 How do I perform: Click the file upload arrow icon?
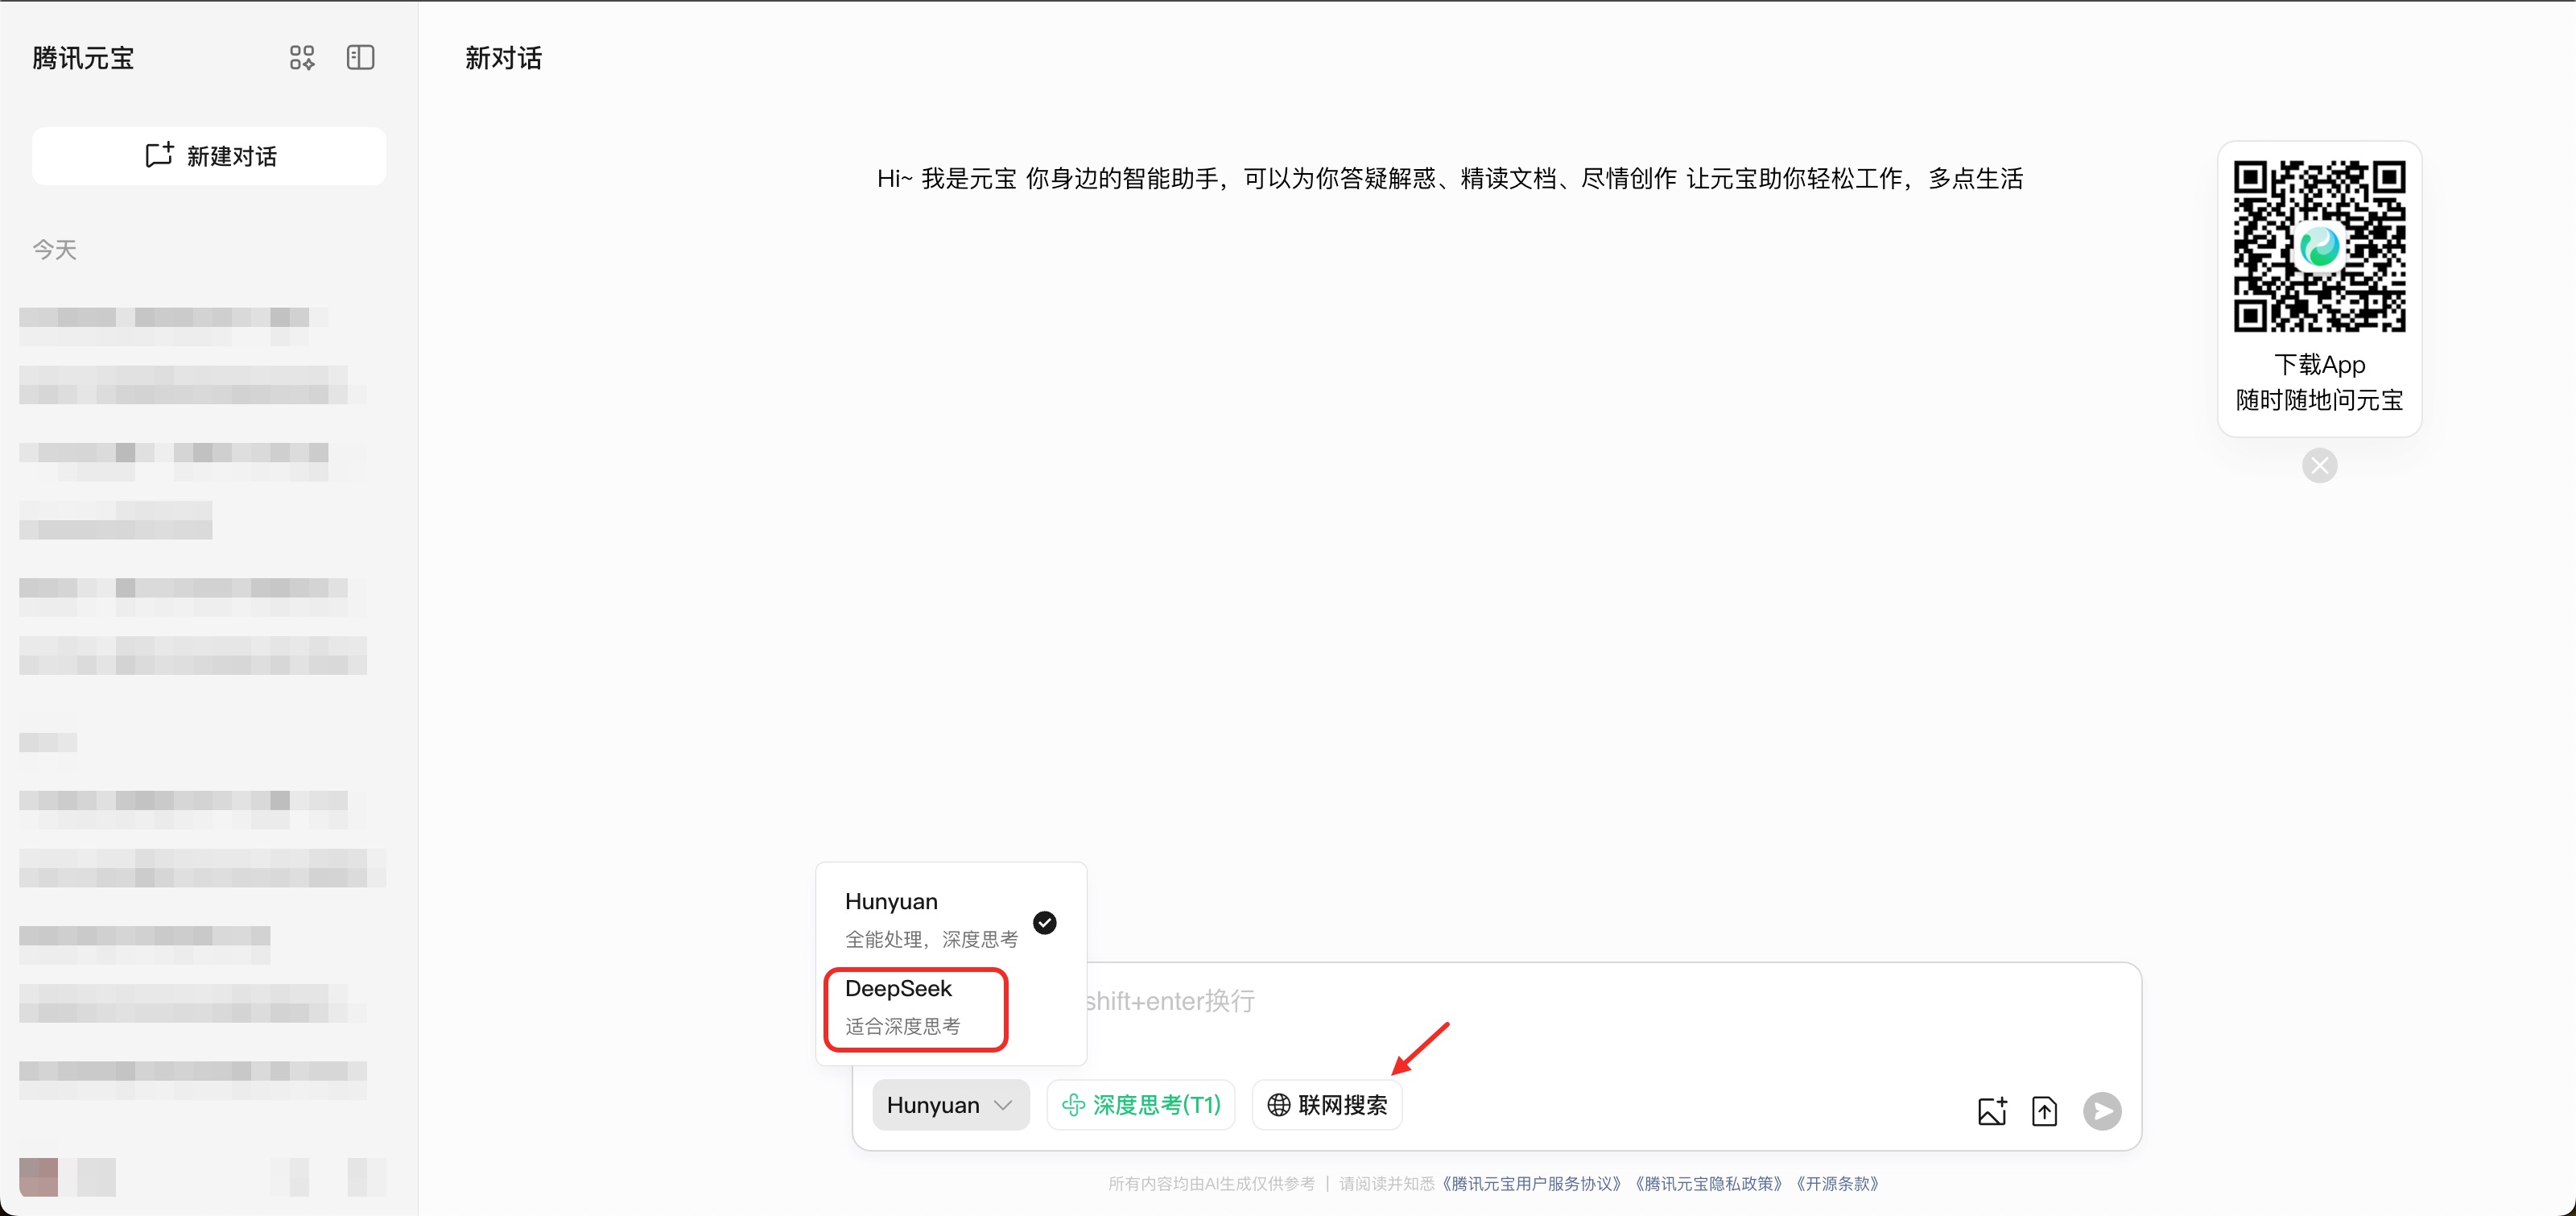(x=2044, y=1111)
